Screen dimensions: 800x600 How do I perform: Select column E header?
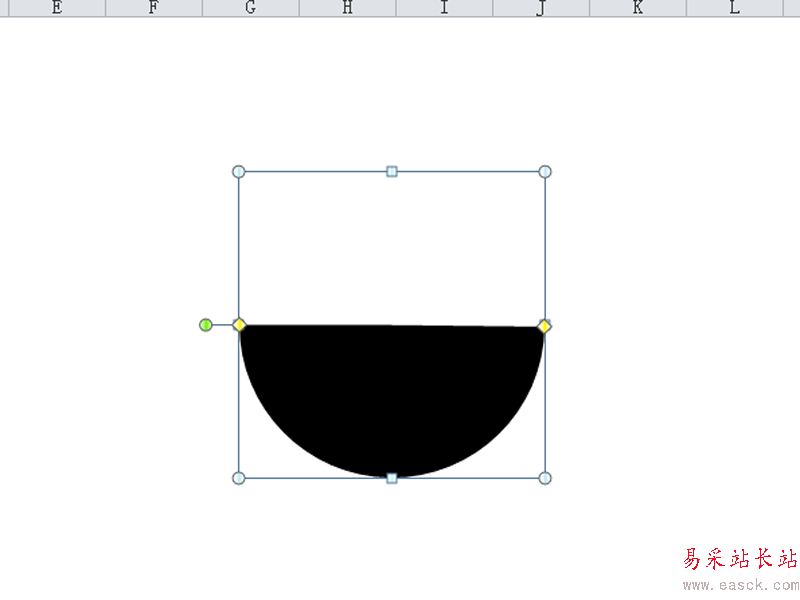[x=57, y=8]
